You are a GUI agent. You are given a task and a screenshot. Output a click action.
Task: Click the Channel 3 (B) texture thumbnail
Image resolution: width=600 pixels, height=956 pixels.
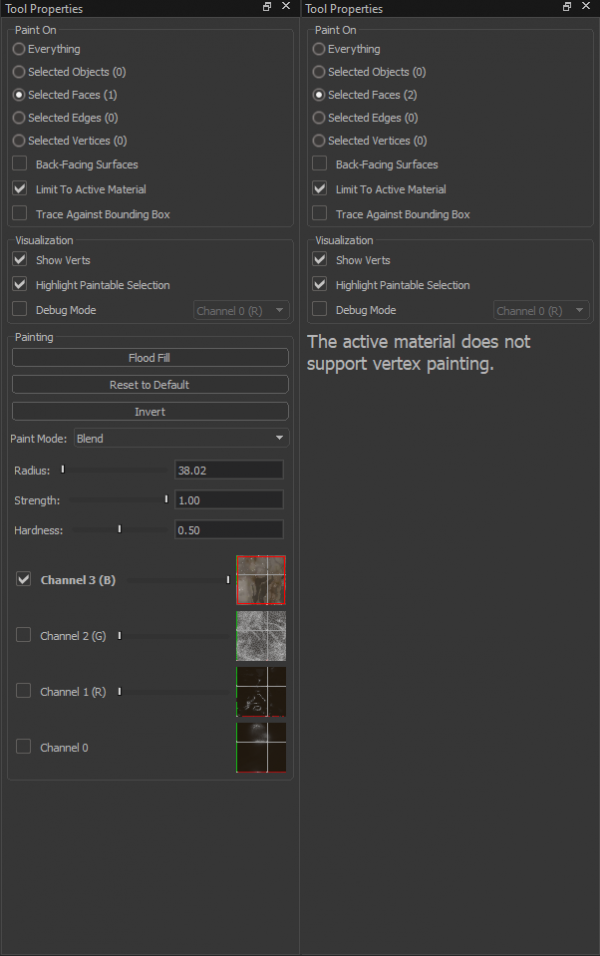(x=261, y=580)
